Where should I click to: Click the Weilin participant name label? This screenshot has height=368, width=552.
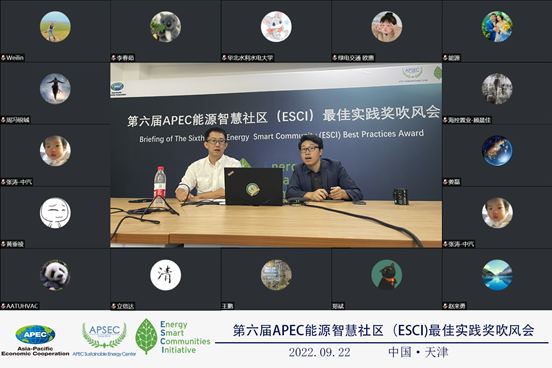click(x=15, y=58)
